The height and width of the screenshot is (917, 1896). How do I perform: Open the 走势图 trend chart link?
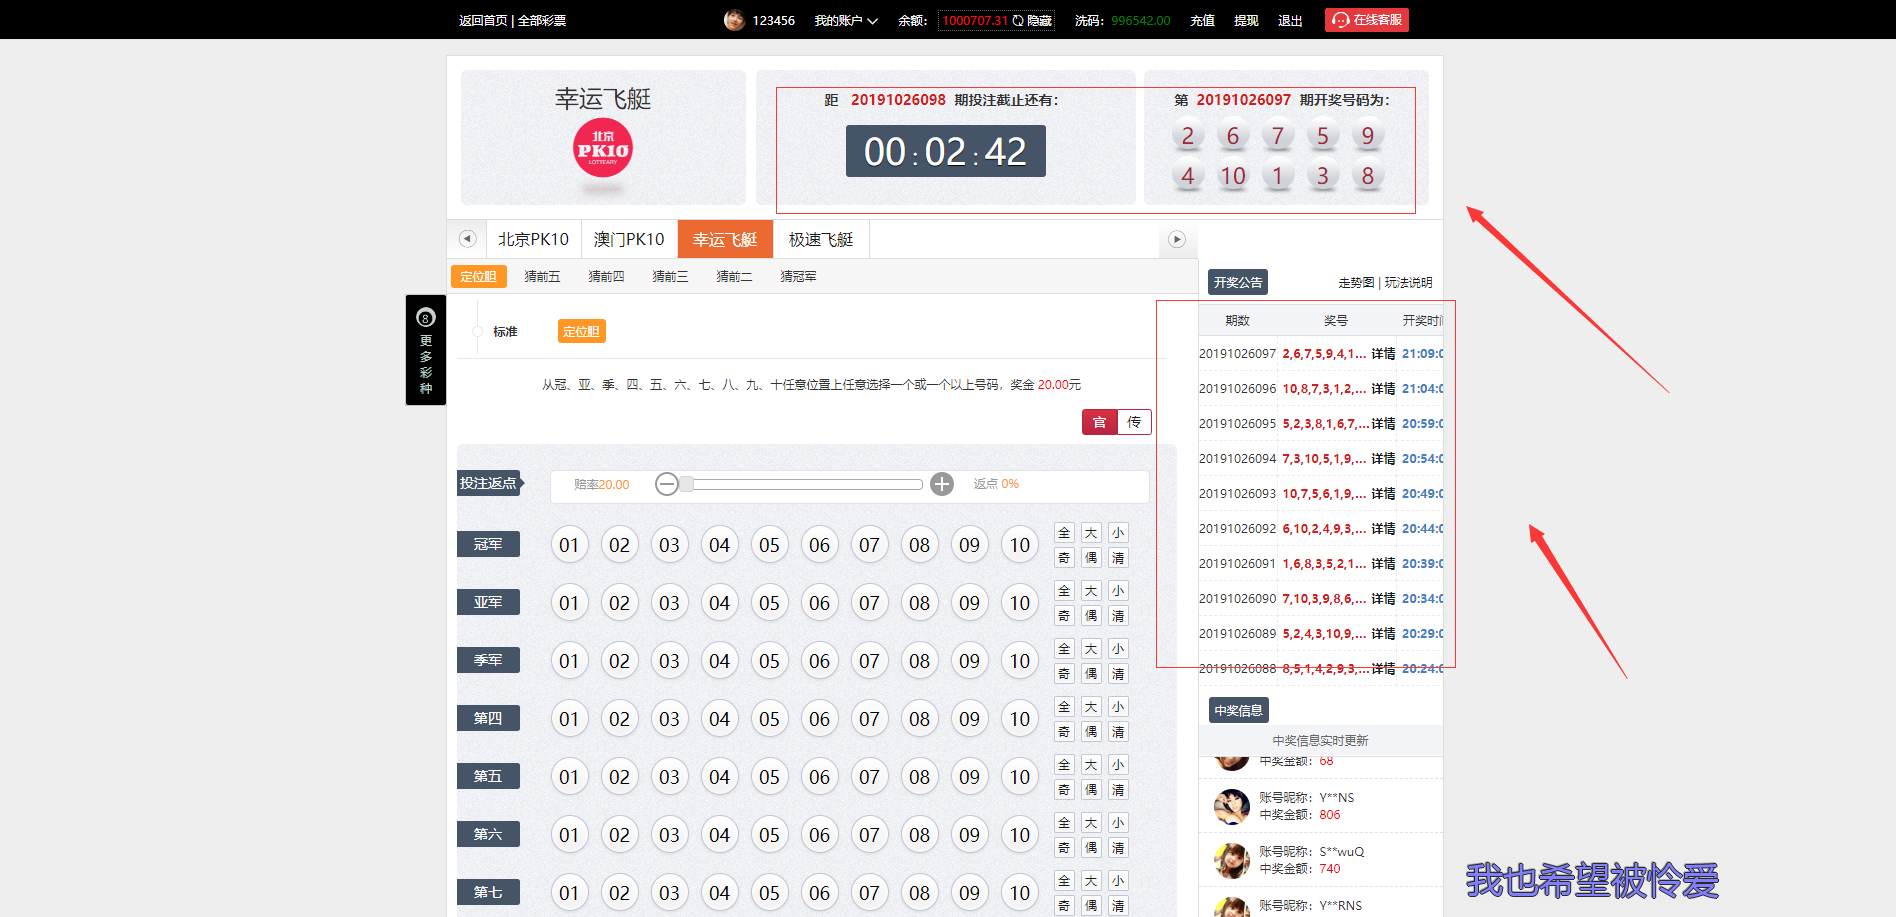click(1356, 283)
